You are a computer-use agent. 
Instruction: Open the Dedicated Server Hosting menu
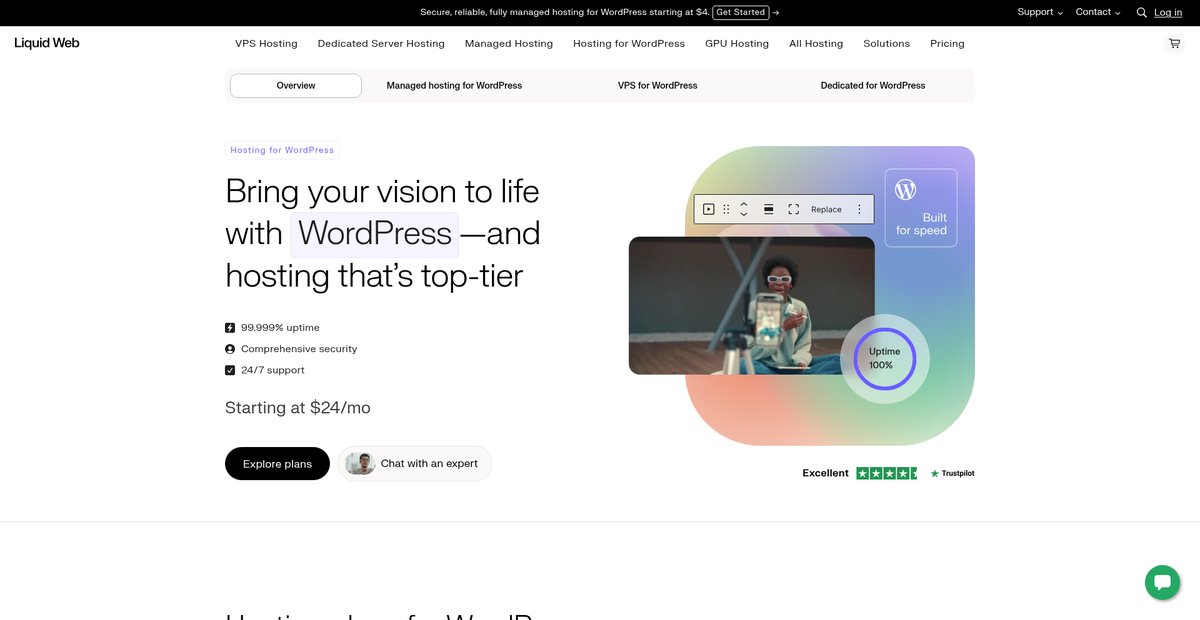coord(381,44)
